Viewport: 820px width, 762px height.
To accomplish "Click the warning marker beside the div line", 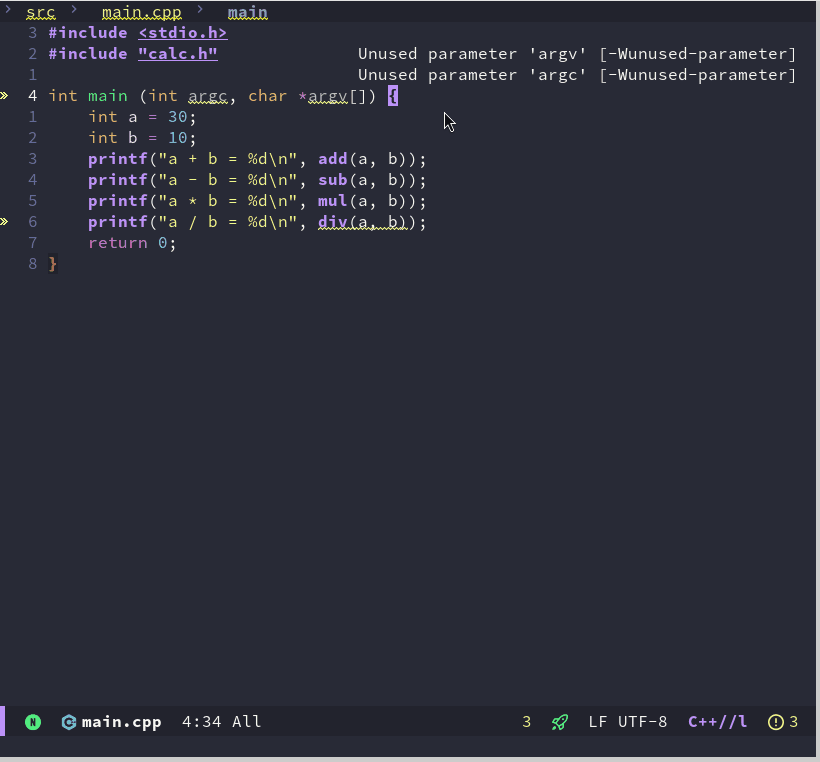I will (5, 222).
